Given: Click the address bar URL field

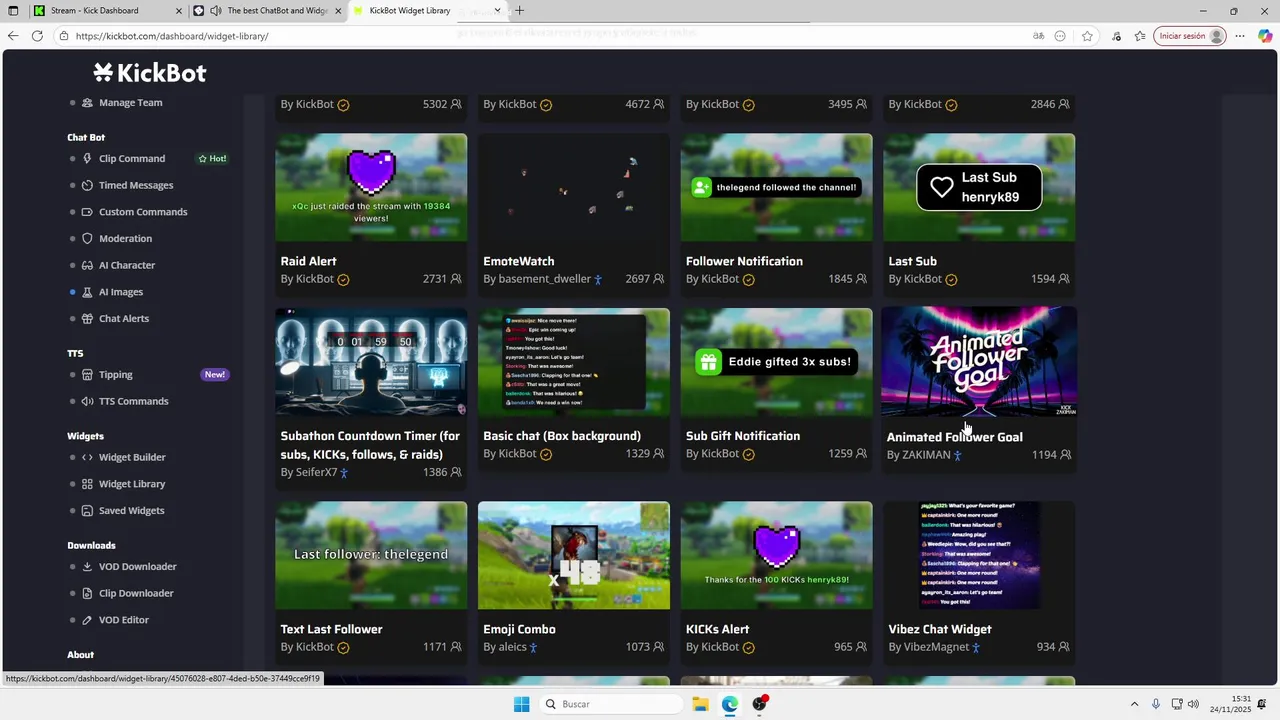Looking at the screenshot, I should click(540, 36).
